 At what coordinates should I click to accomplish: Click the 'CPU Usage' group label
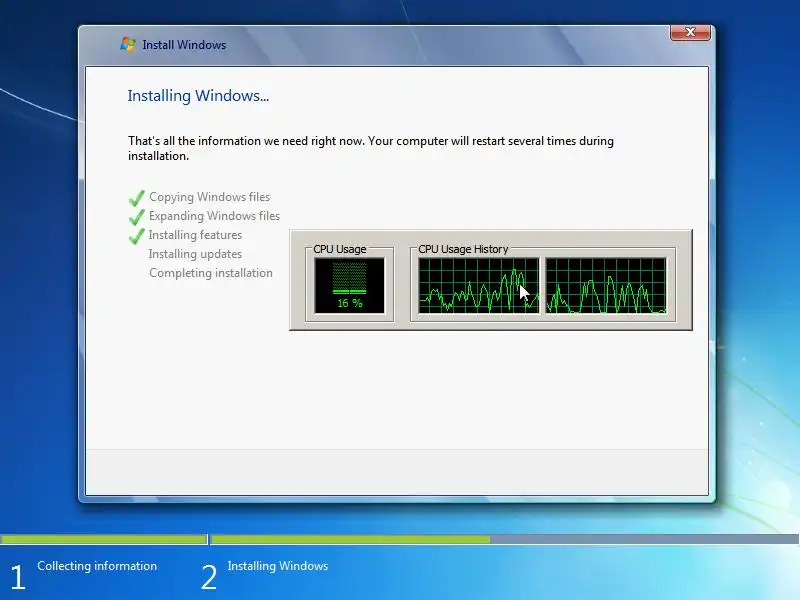point(340,249)
